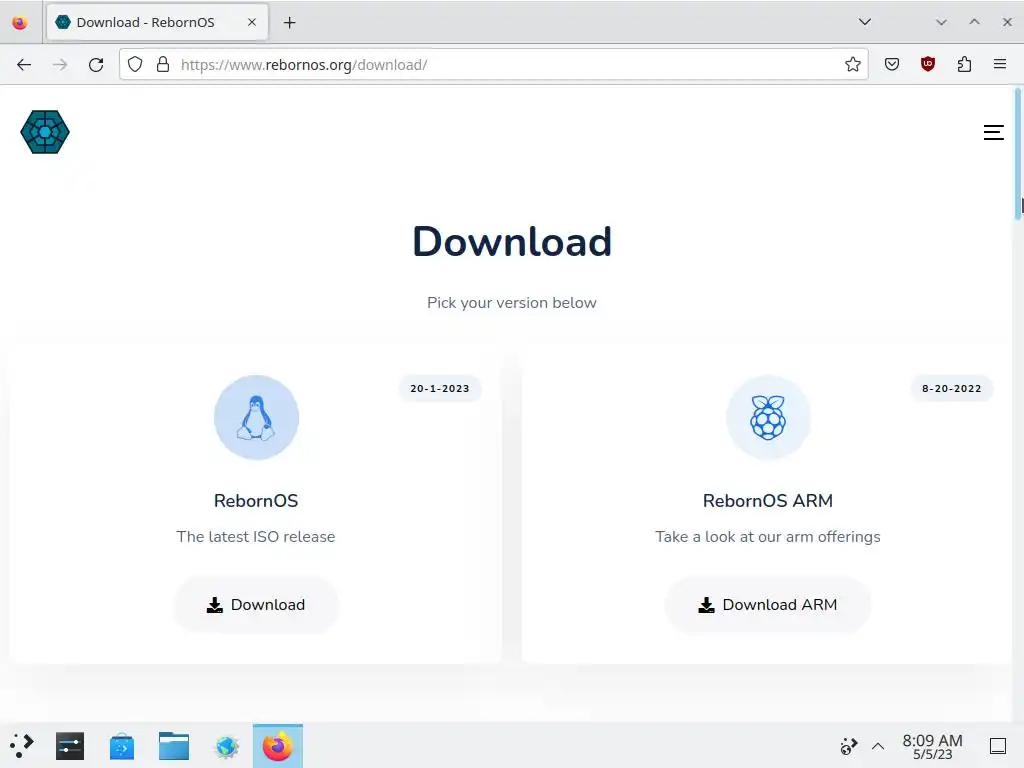Bookmark this page with the star

tap(852, 64)
